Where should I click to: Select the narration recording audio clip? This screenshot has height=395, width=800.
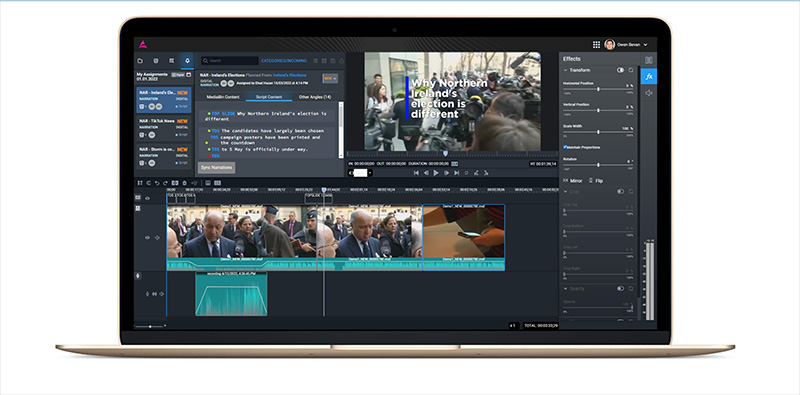click(231, 293)
